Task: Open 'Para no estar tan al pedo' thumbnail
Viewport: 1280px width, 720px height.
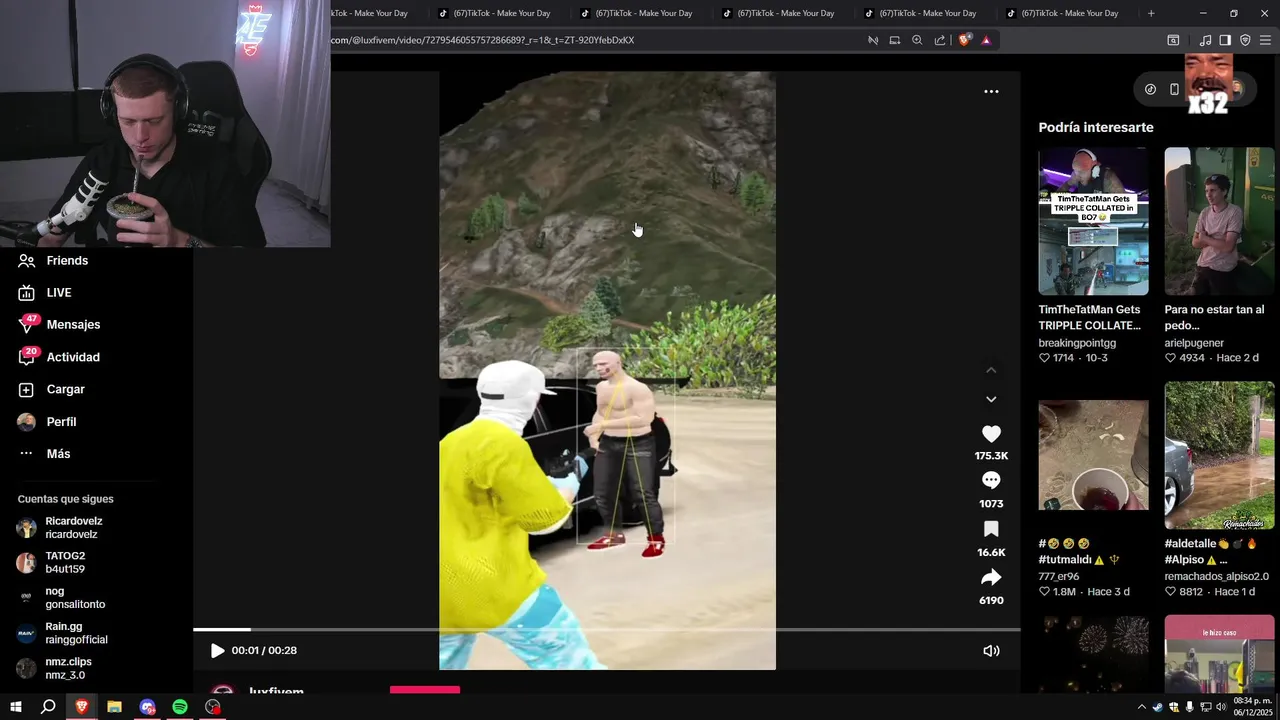Action: point(1219,222)
